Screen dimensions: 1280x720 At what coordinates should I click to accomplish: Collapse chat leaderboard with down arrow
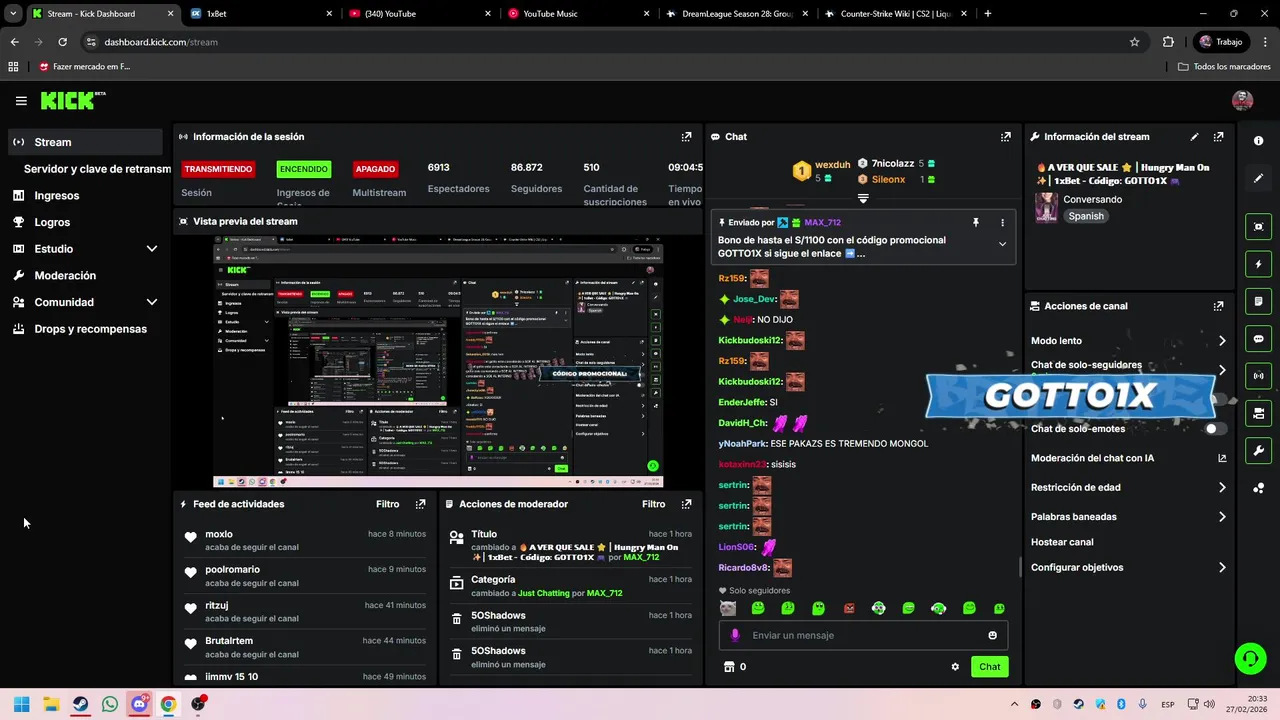click(x=862, y=198)
